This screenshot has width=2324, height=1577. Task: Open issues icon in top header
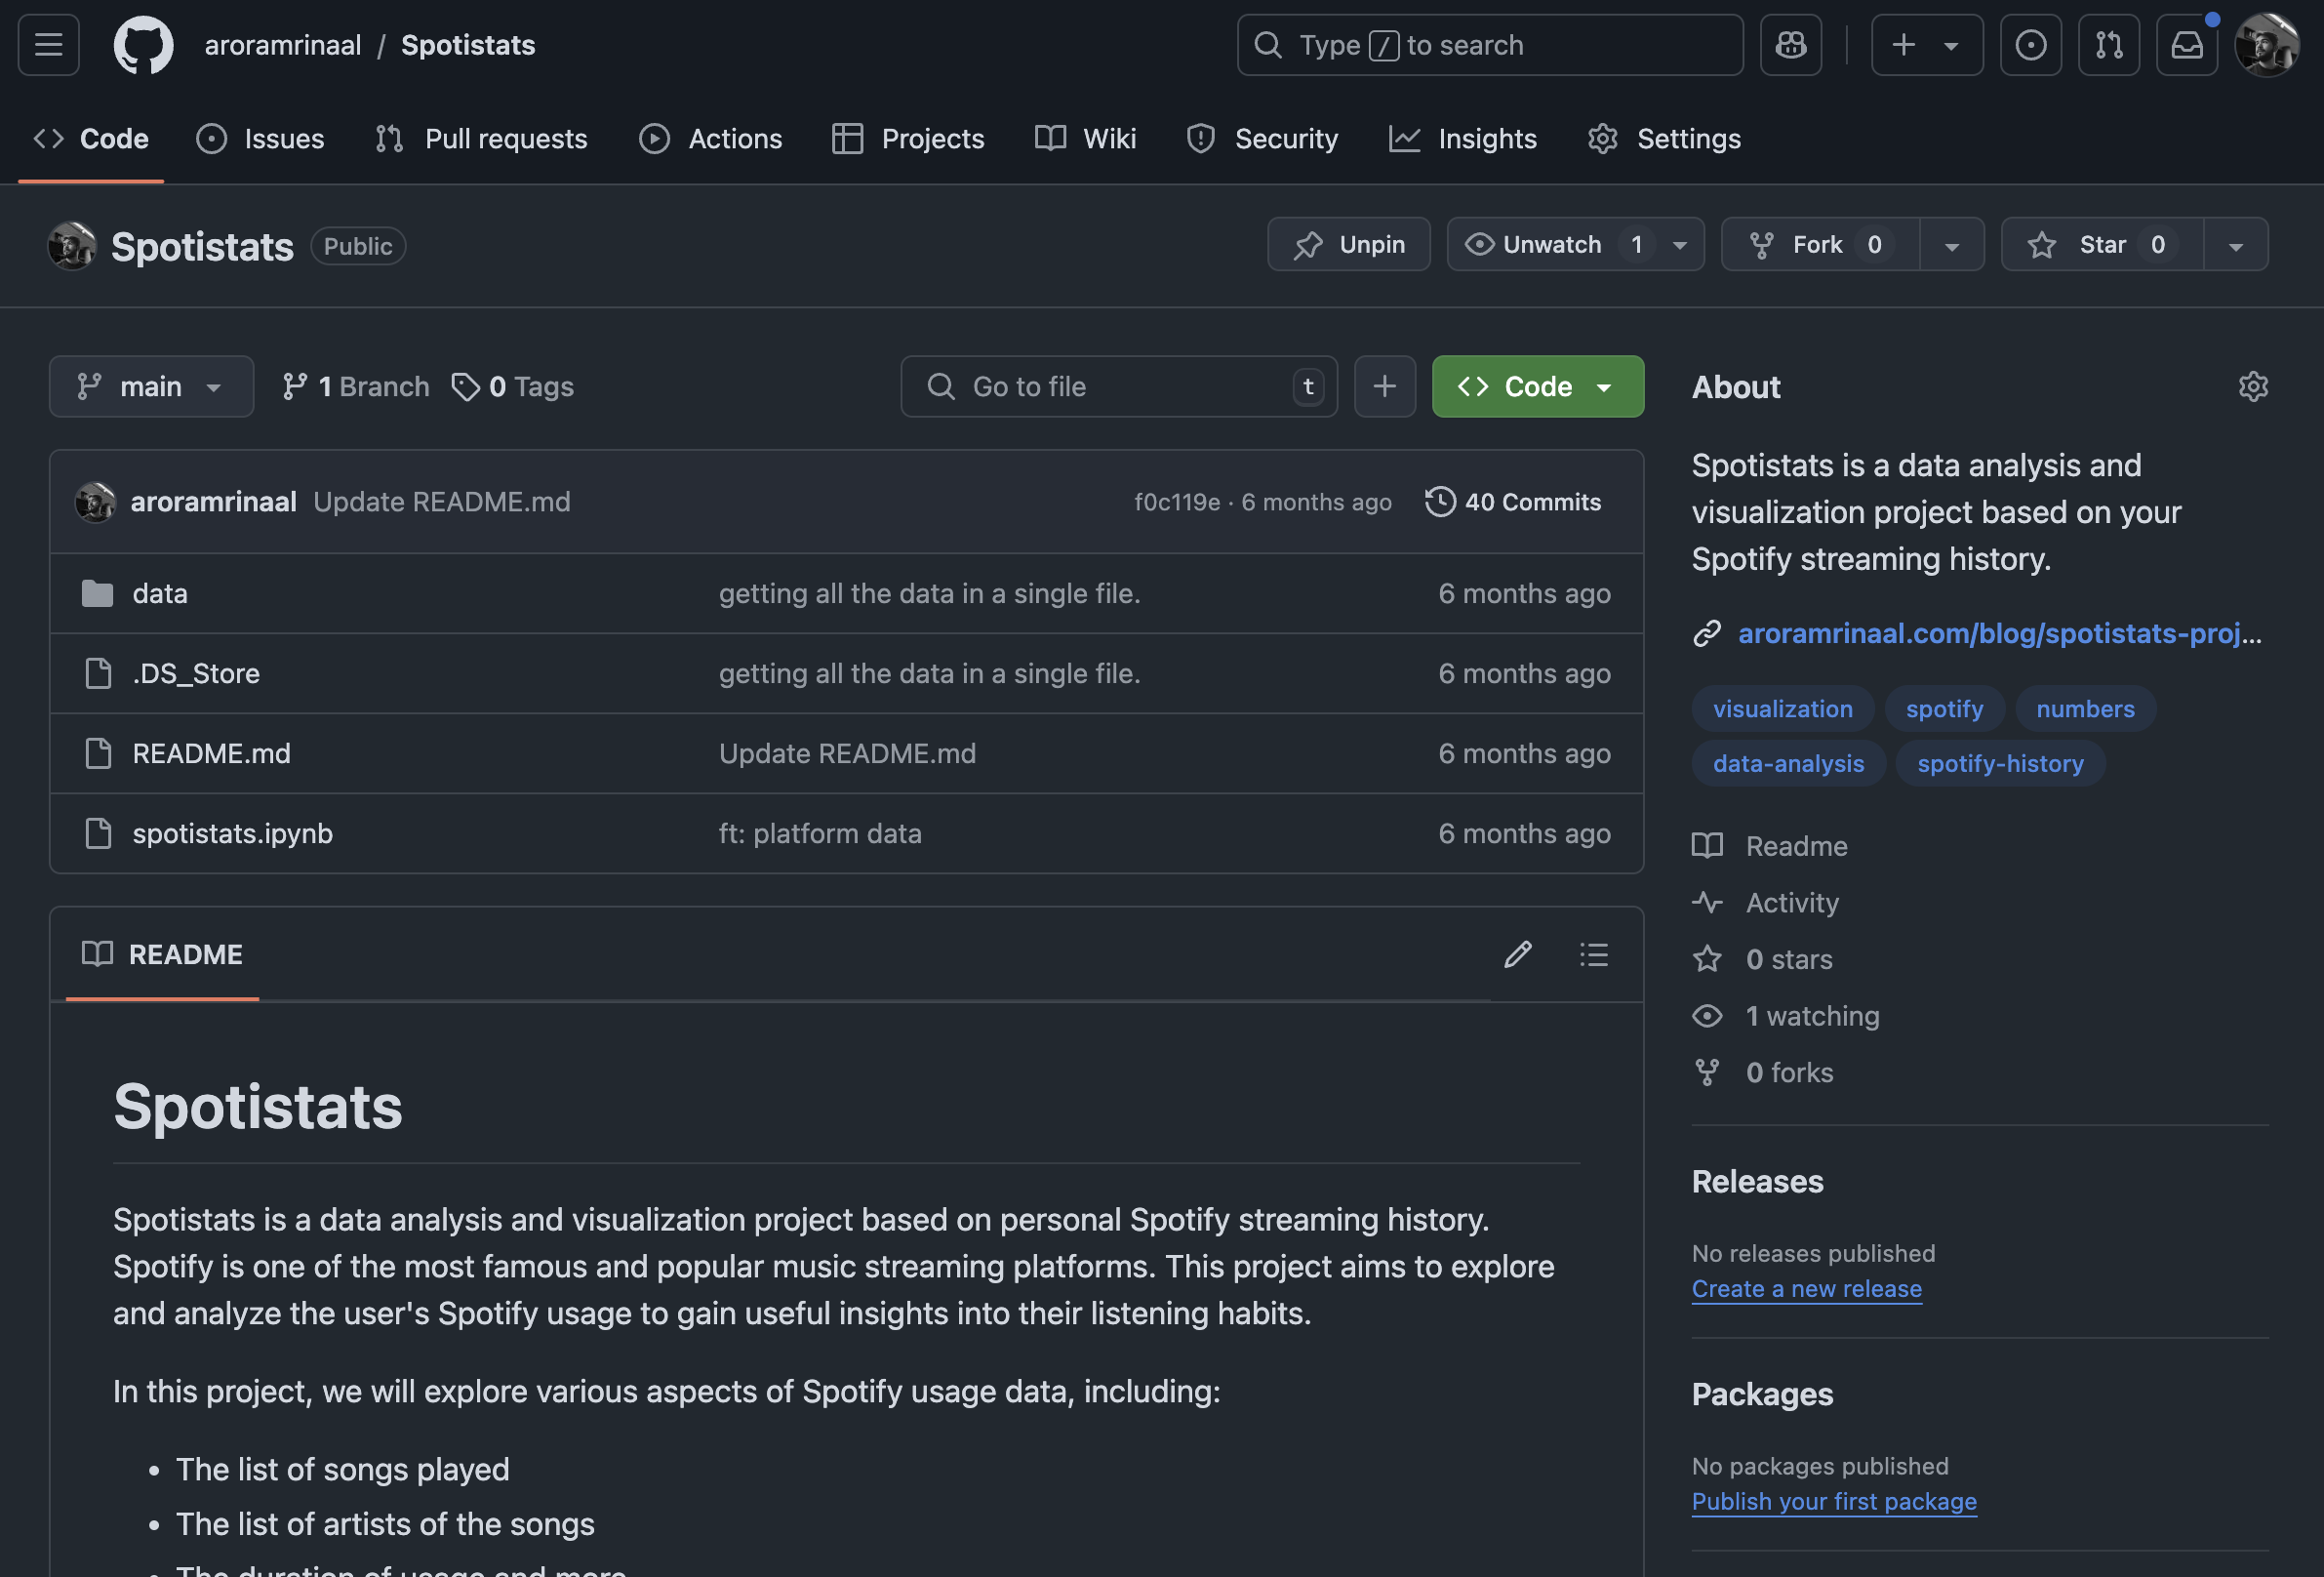coord(2030,45)
